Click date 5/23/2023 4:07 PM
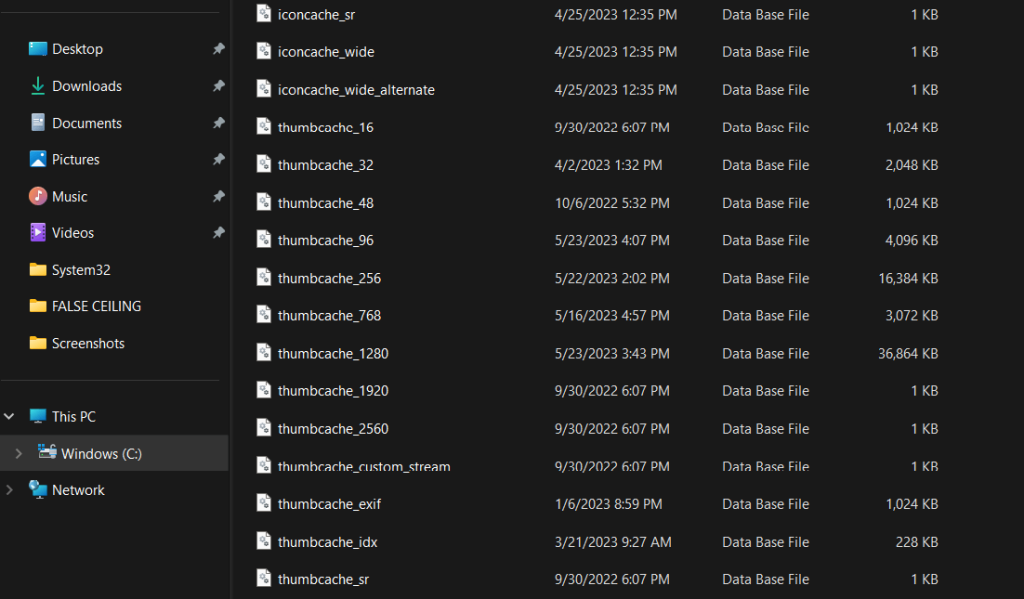 pyautogui.click(x=612, y=240)
